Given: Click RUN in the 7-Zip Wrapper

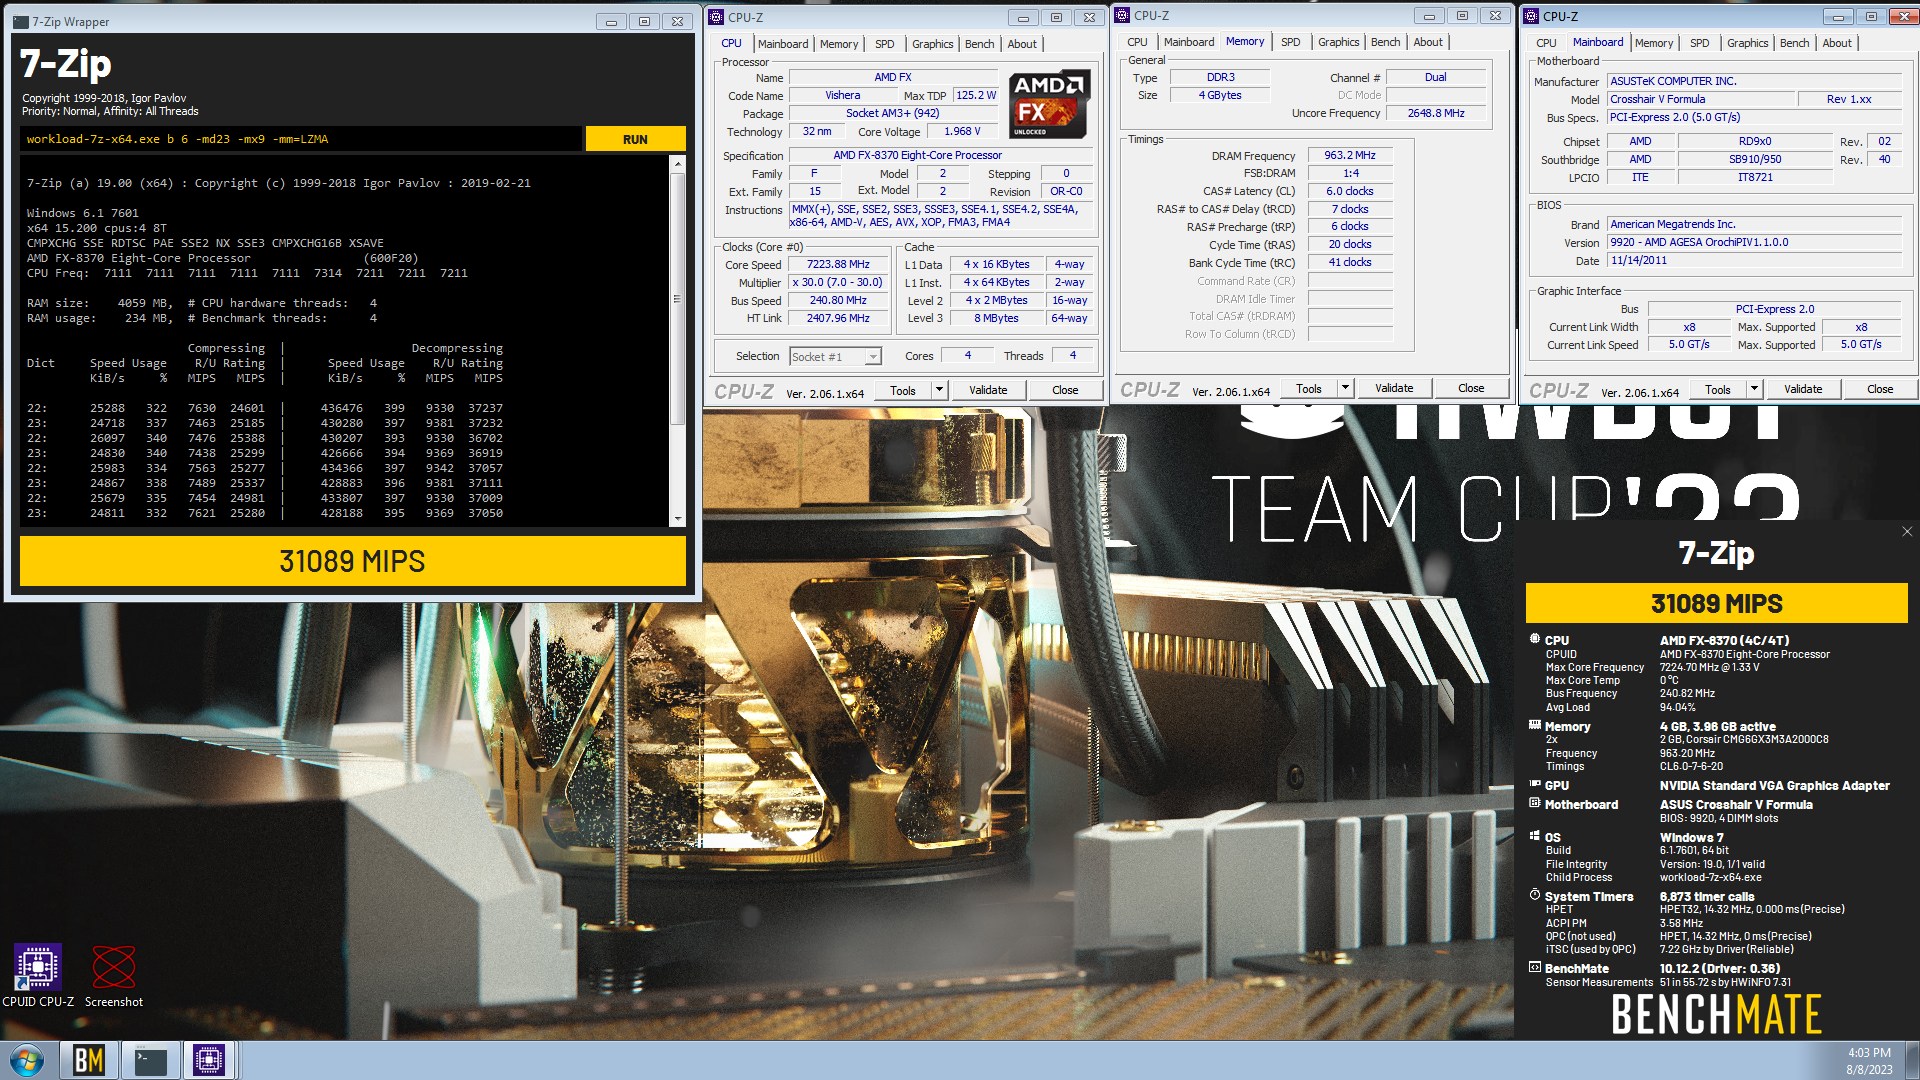Looking at the screenshot, I should point(635,139).
